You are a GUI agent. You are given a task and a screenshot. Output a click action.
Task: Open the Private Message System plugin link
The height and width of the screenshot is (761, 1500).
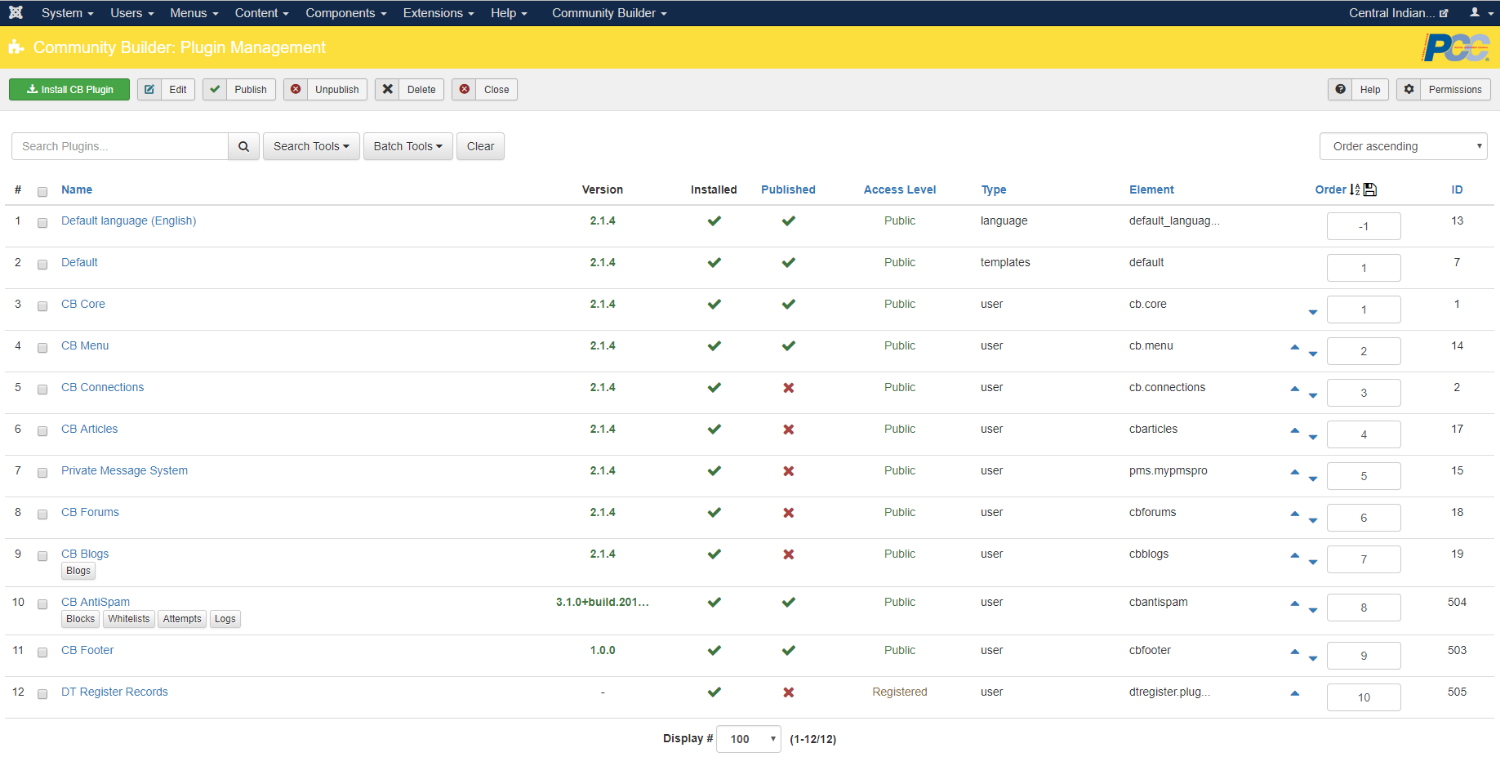click(x=124, y=471)
